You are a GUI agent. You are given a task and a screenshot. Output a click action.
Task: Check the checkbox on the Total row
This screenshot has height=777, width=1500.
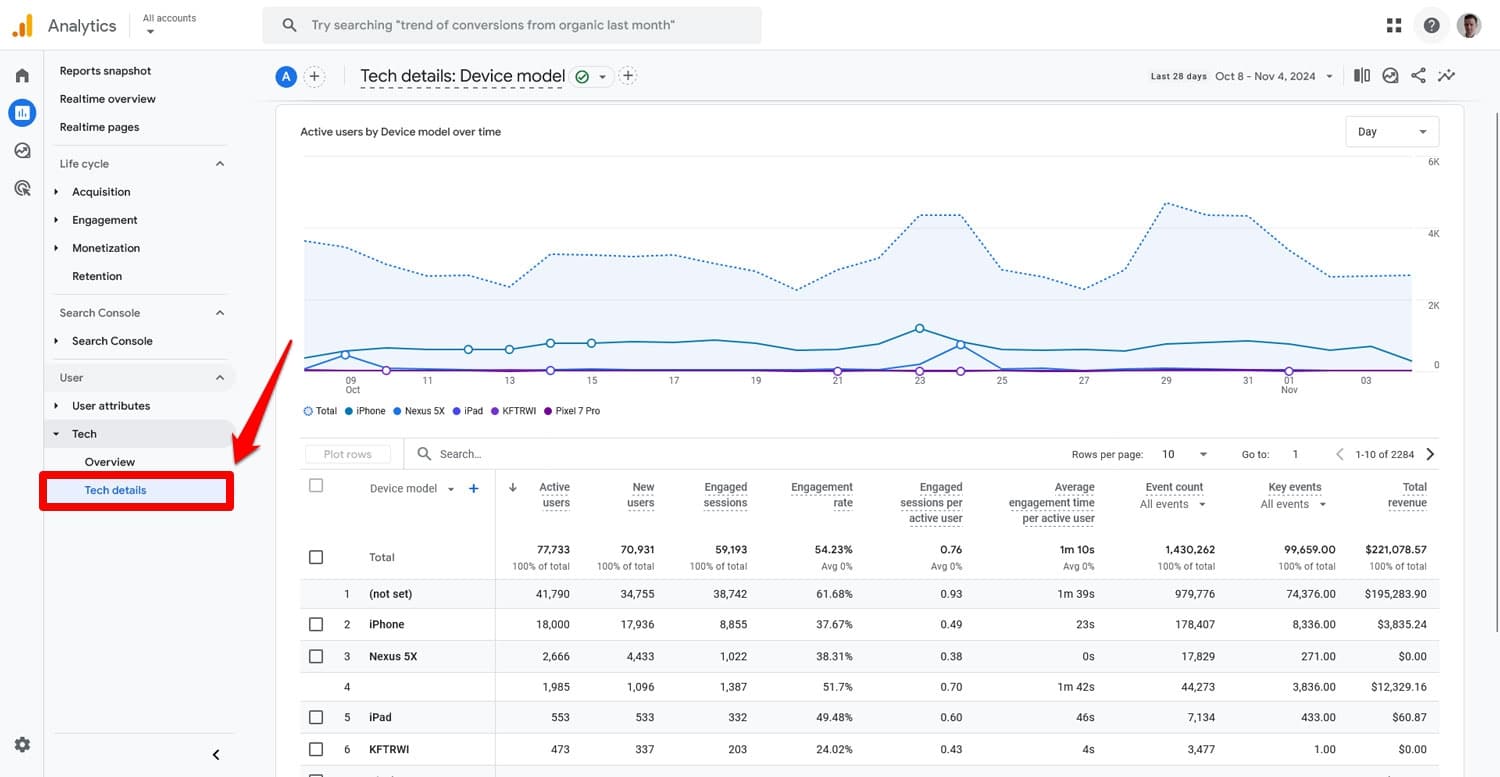pos(316,557)
